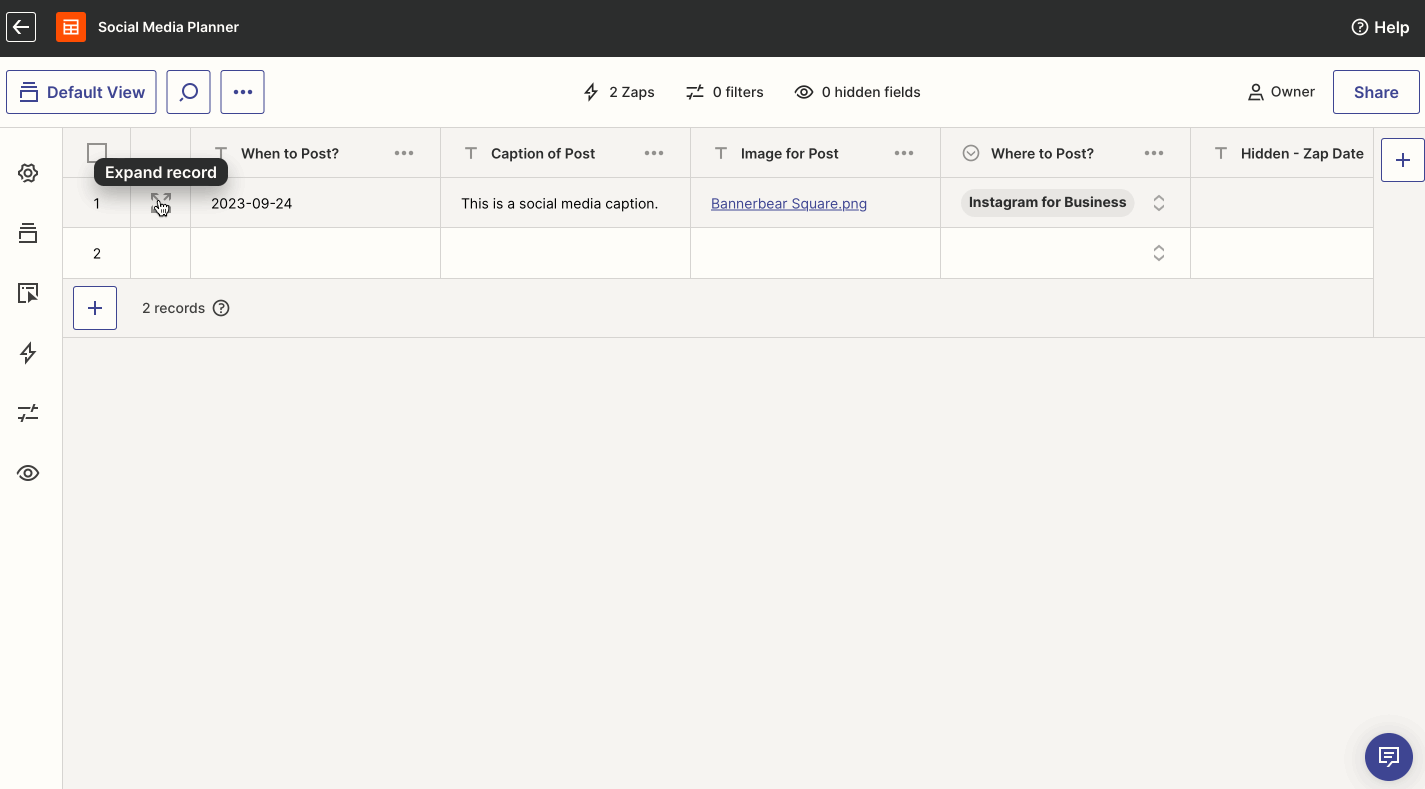Open the Bannerbear Square.png link
Viewport: 1425px width, 789px height.
click(788, 203)
